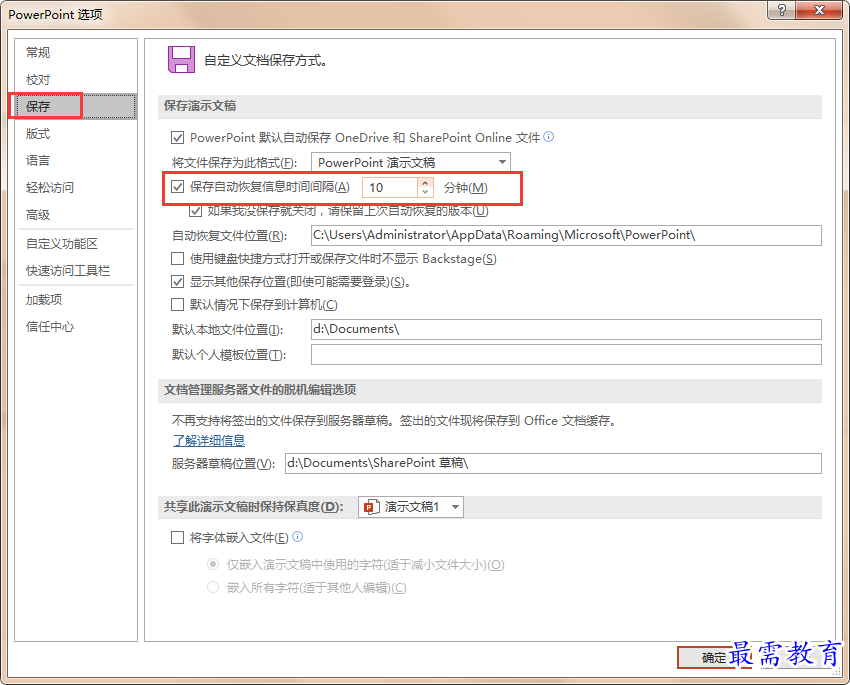Click the info icon next to the OneDrive autosave option
The height and width of the screenshot is (685, 850).
point(549,137)
